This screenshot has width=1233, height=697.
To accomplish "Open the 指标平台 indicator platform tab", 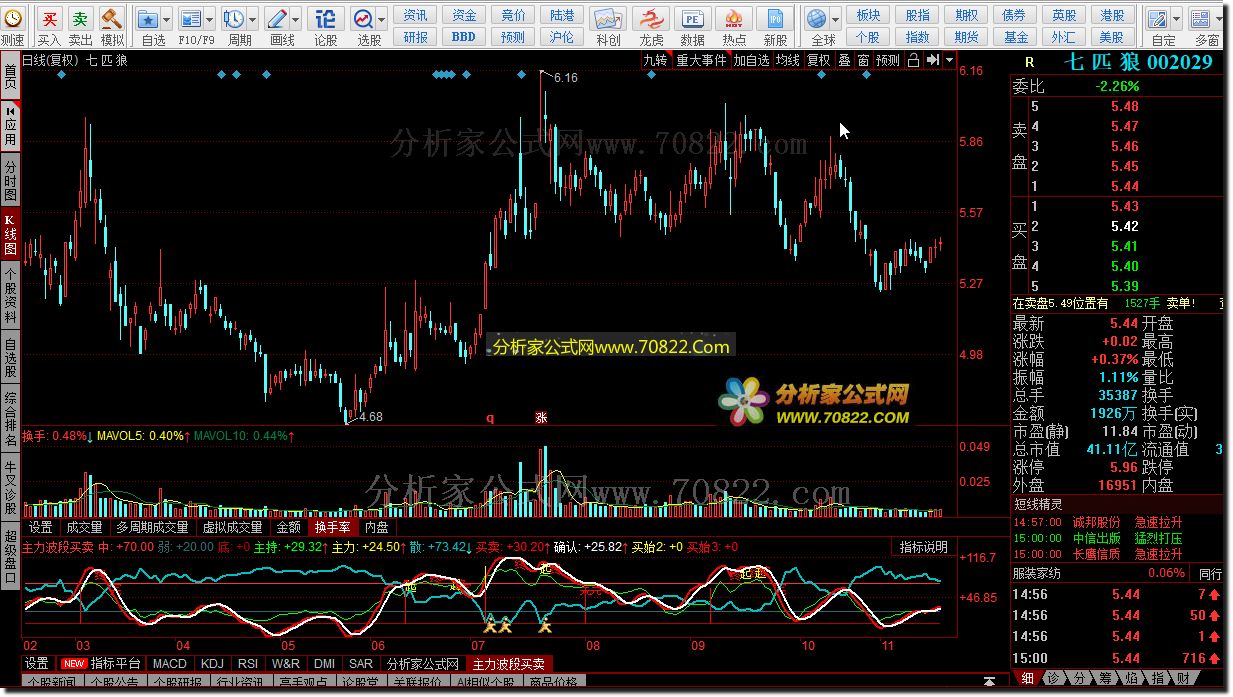I will (102, 664).
